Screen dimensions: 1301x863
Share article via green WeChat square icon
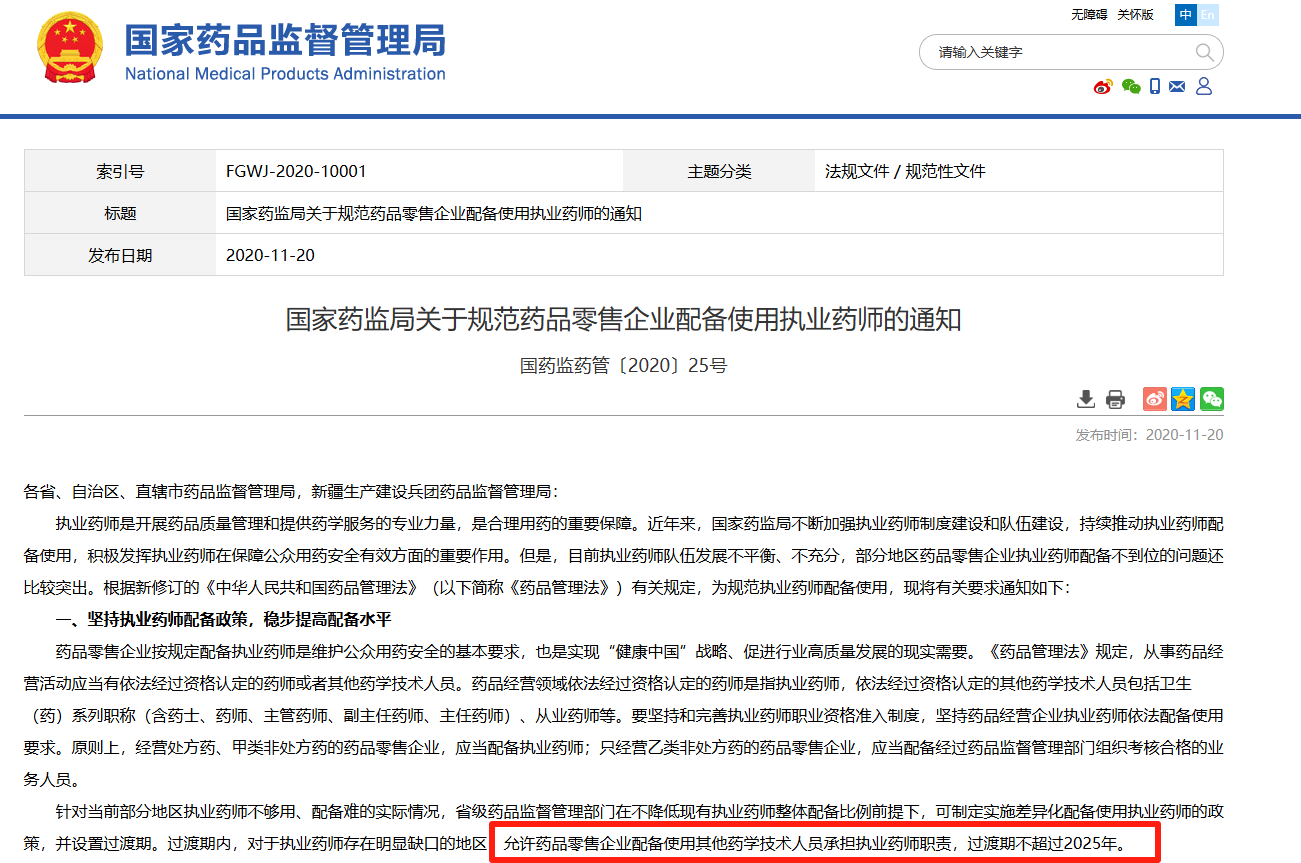[x=1212, y=399]
